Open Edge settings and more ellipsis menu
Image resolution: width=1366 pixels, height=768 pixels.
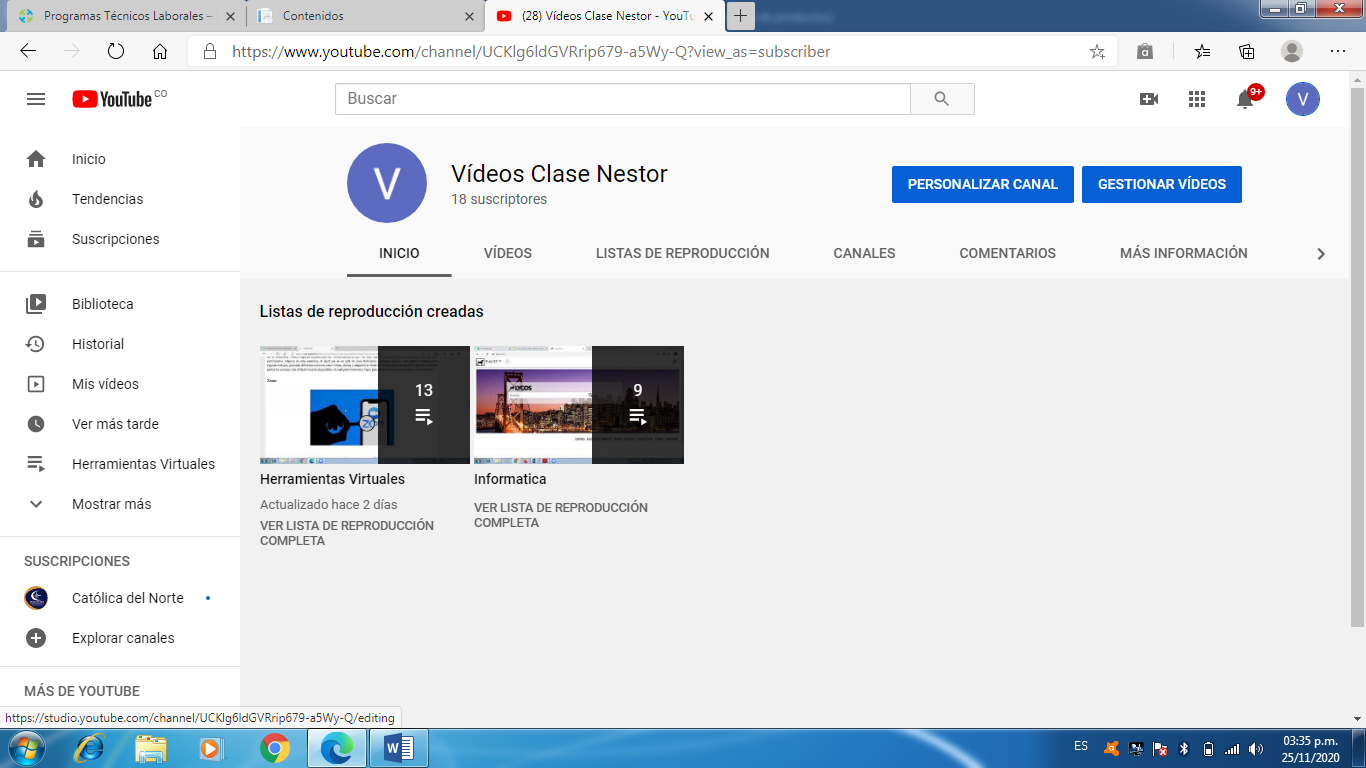coord(1337,52)
